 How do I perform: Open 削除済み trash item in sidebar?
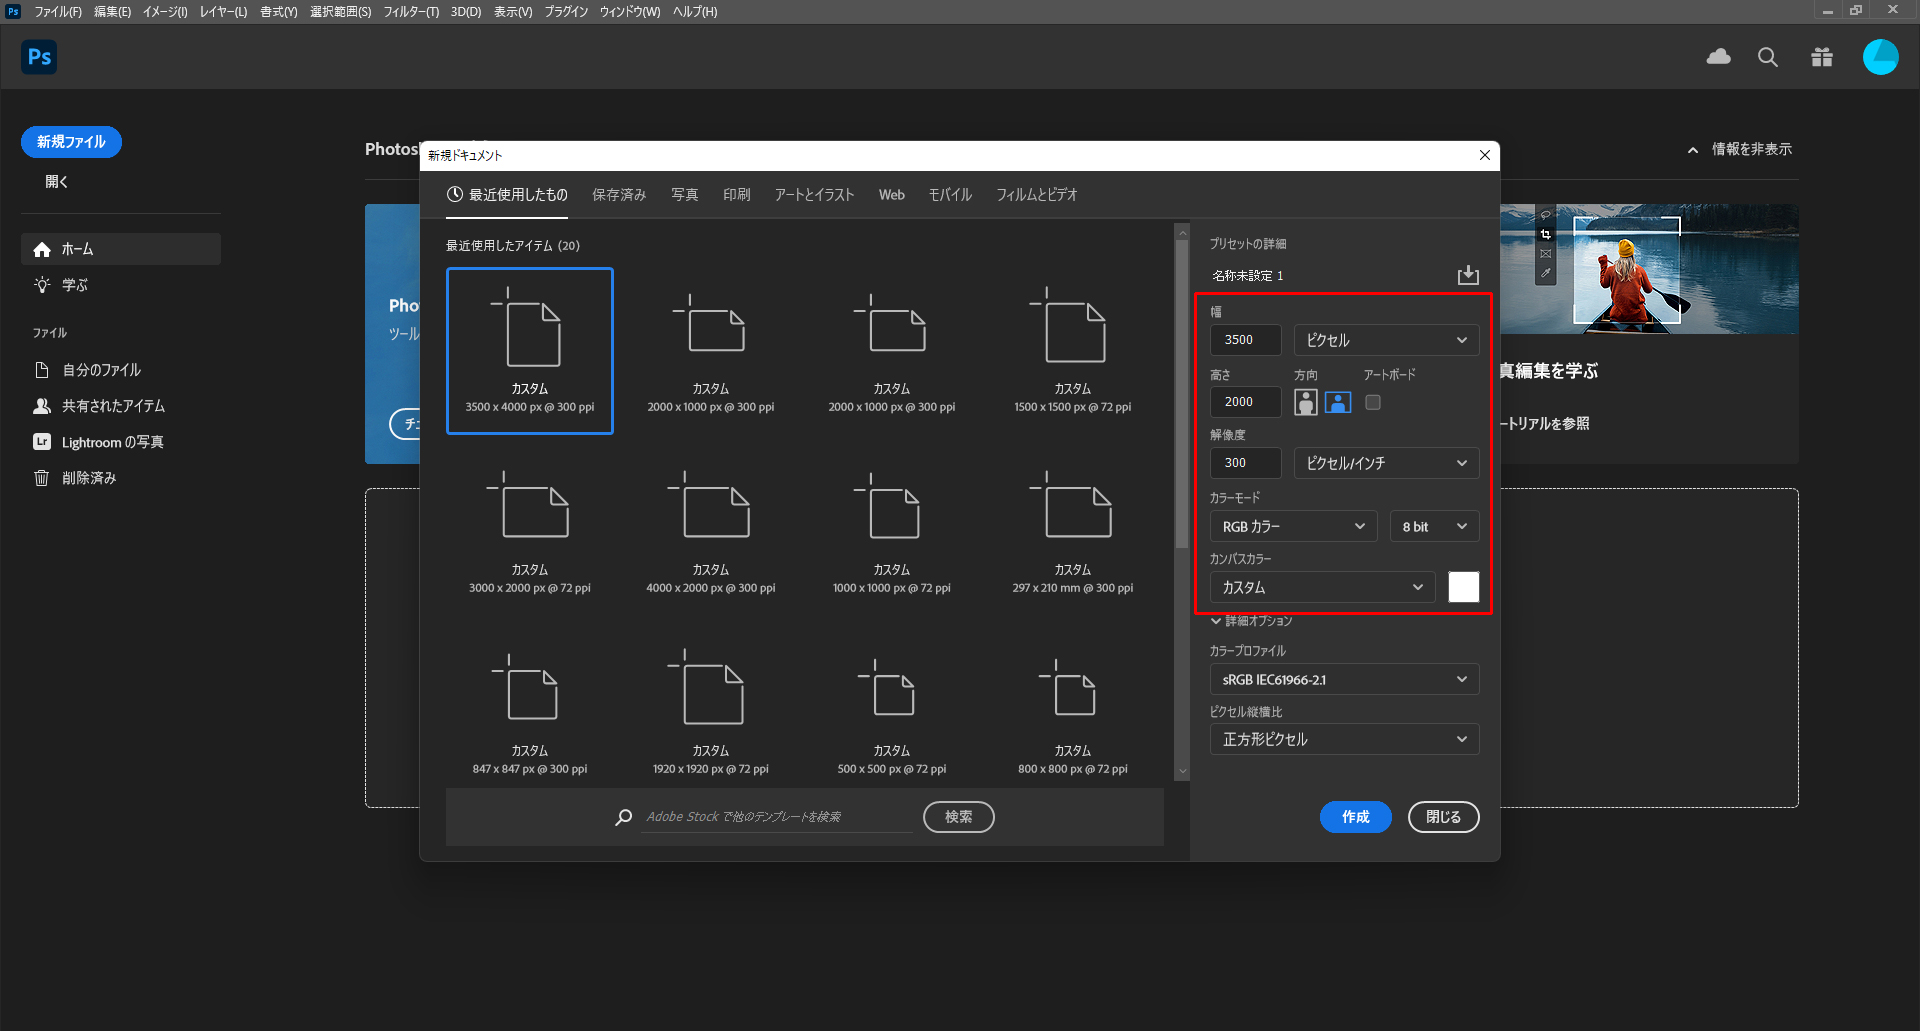88,478
